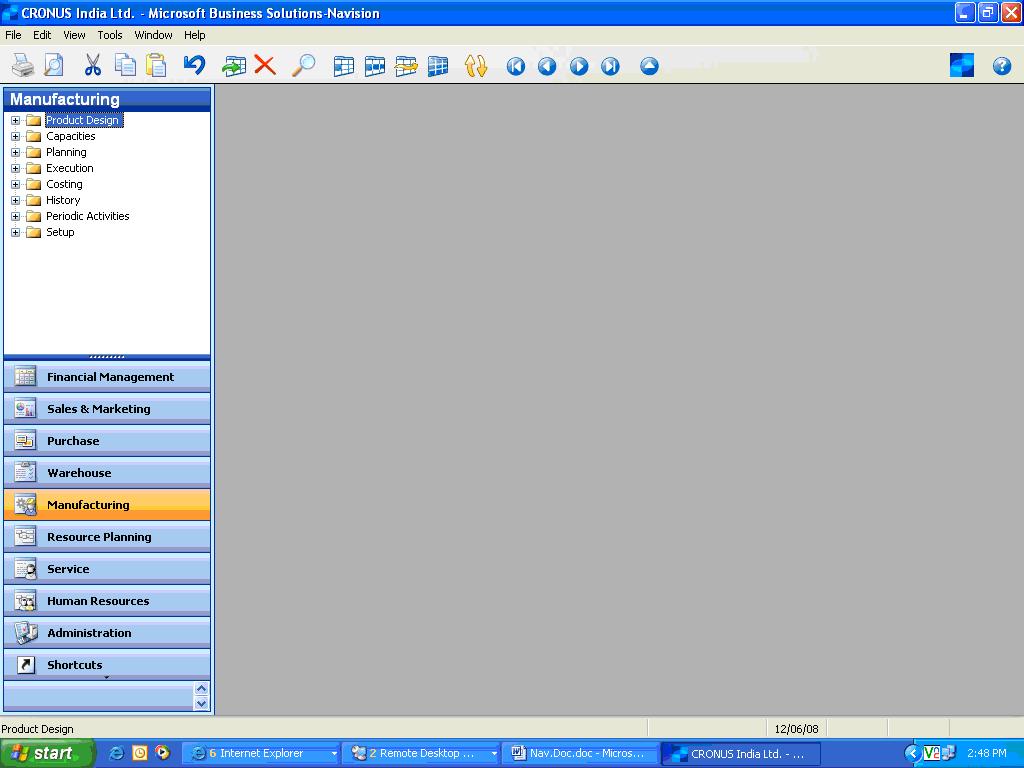Expand the Costing folder node
Image resolution: width=1024 pixels, height=768 pixels.
tap(16, 184)
